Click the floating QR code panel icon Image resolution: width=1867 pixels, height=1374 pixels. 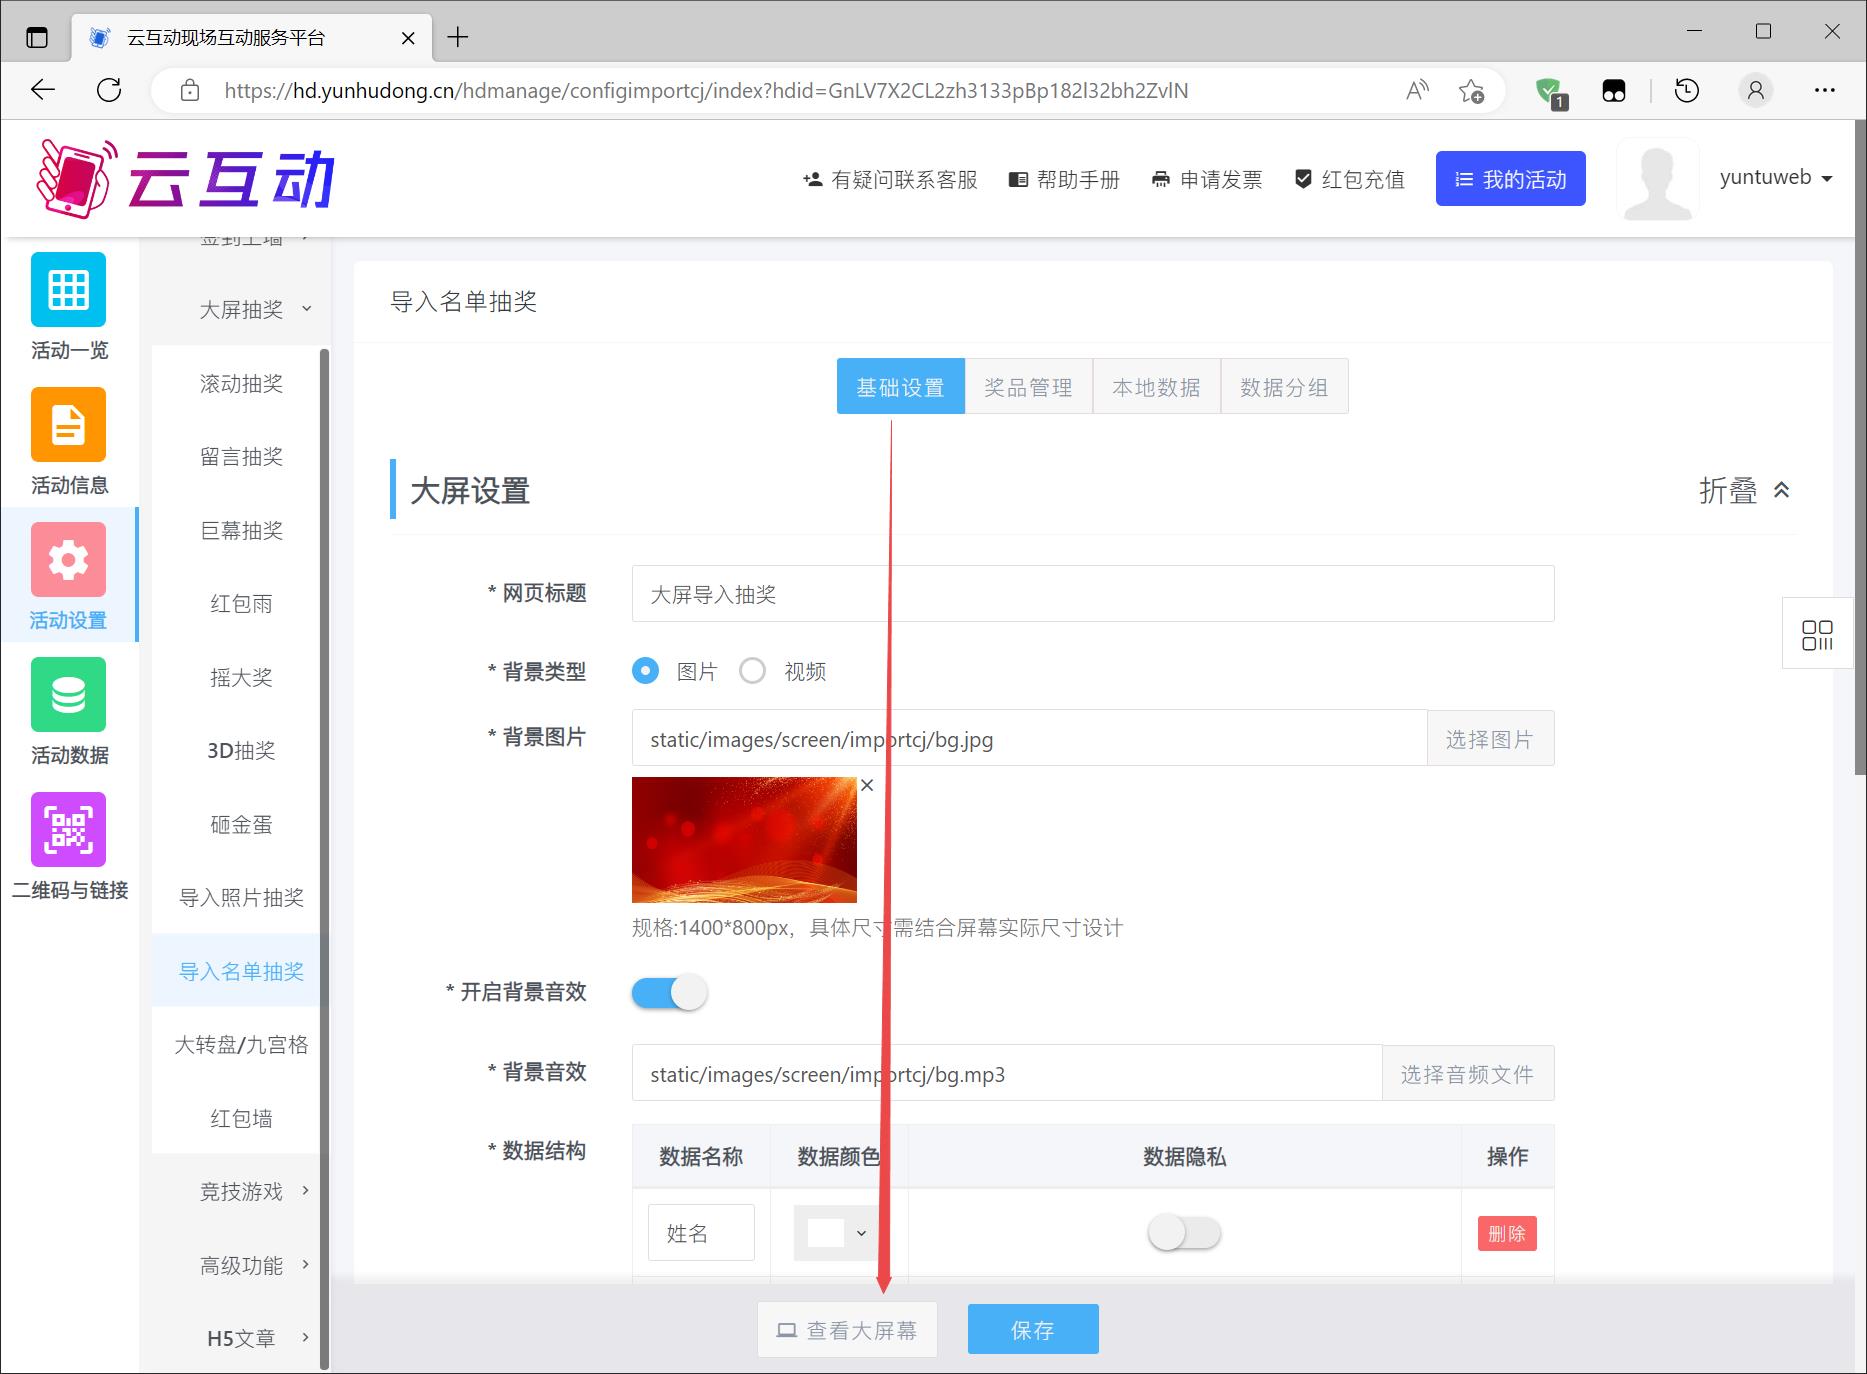point(1816,634)
